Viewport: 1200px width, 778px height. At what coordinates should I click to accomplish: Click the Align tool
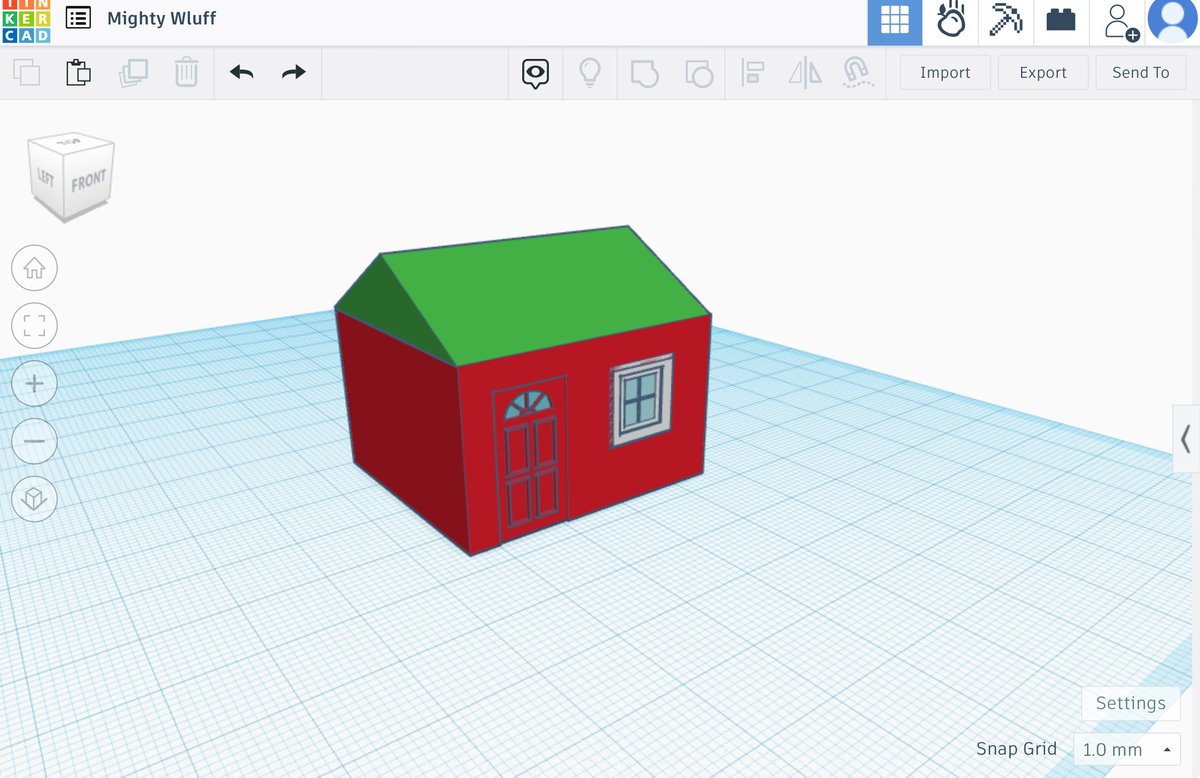click(x=752, y=72)
